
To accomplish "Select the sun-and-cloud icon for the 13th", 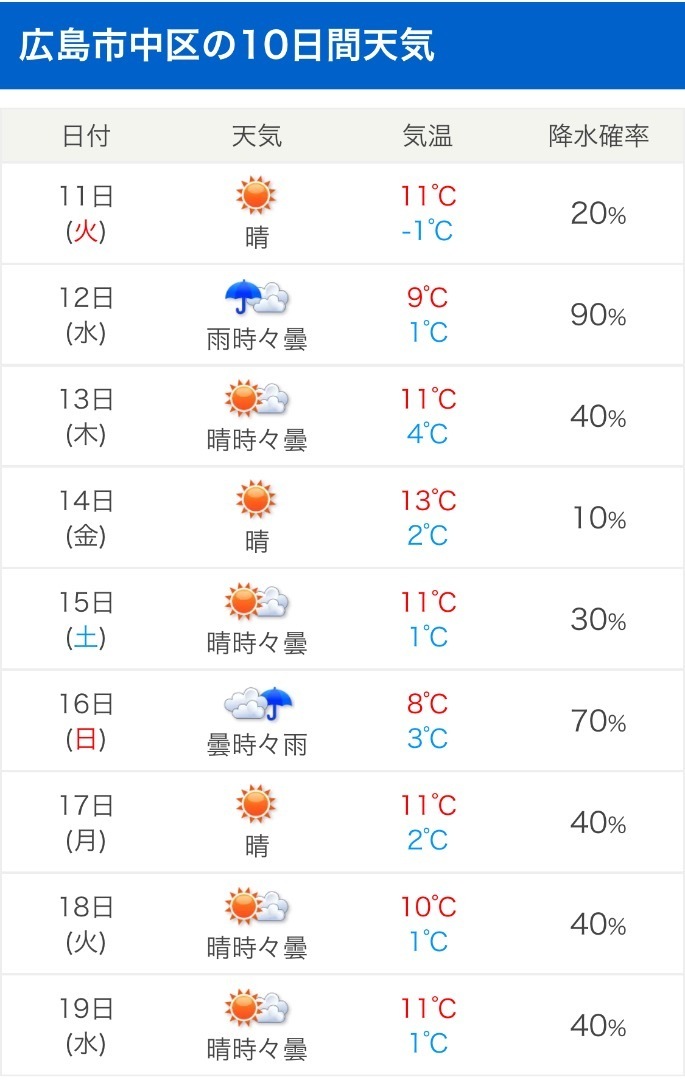I will click(256, 398).
